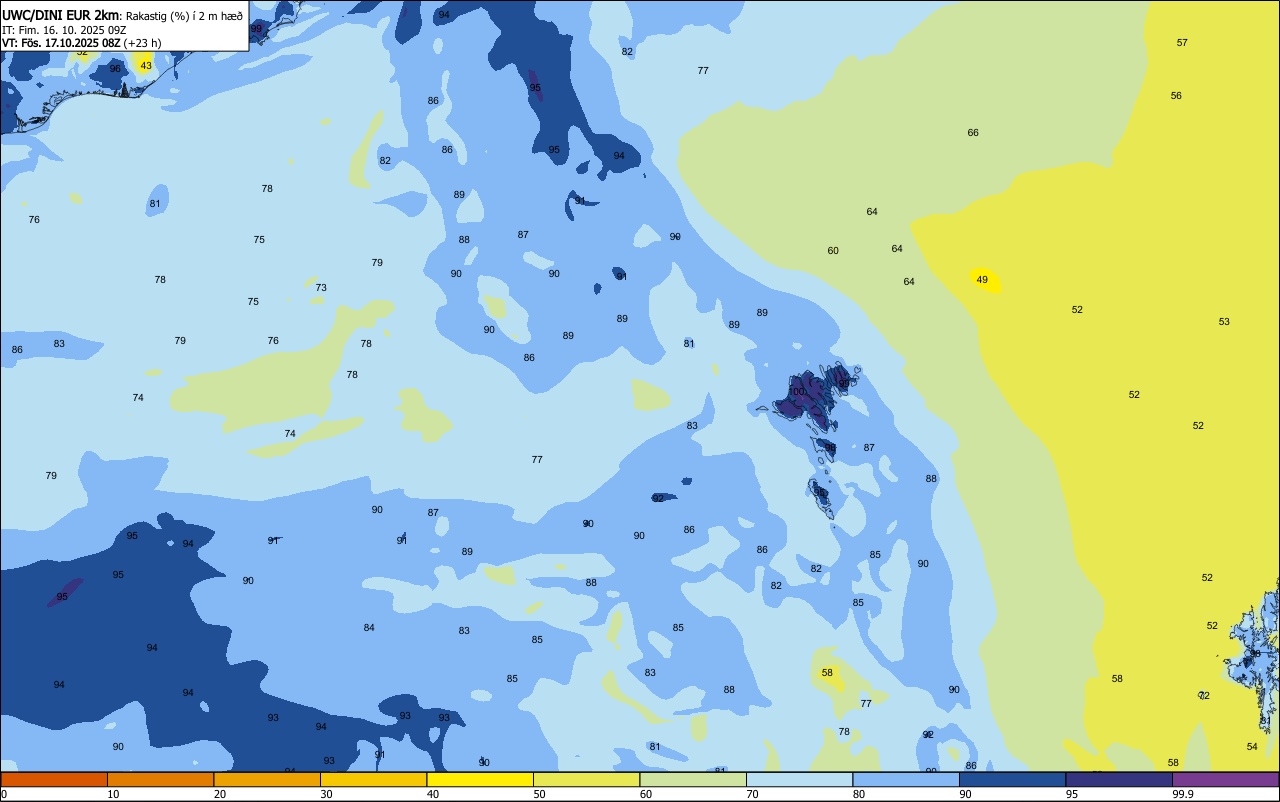Select humidity value 43 near the title box

click(x=146, y=66)
